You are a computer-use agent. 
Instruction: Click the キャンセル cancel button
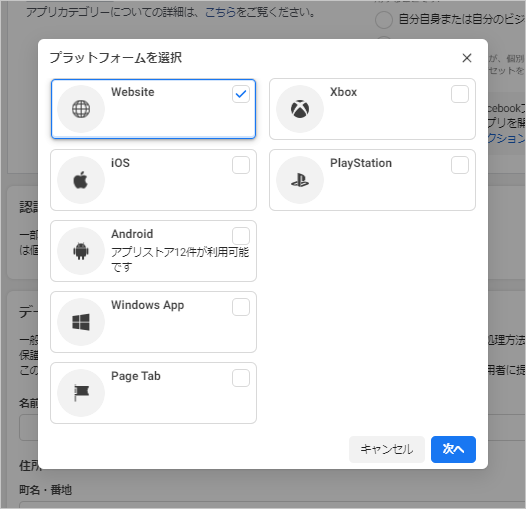pyautogui.click(x=387, y=449)
